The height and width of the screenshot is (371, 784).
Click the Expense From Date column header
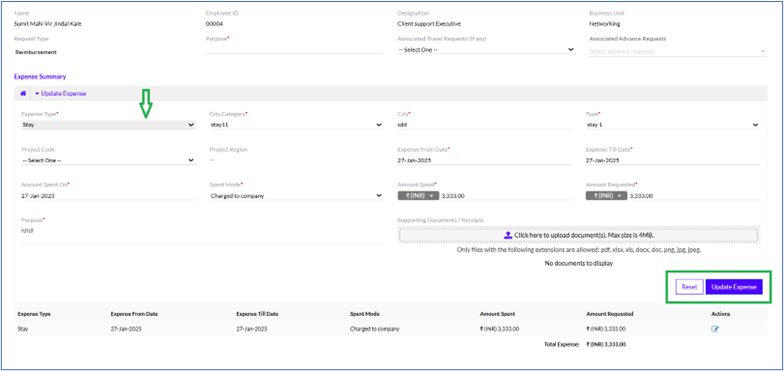[134, 314]
